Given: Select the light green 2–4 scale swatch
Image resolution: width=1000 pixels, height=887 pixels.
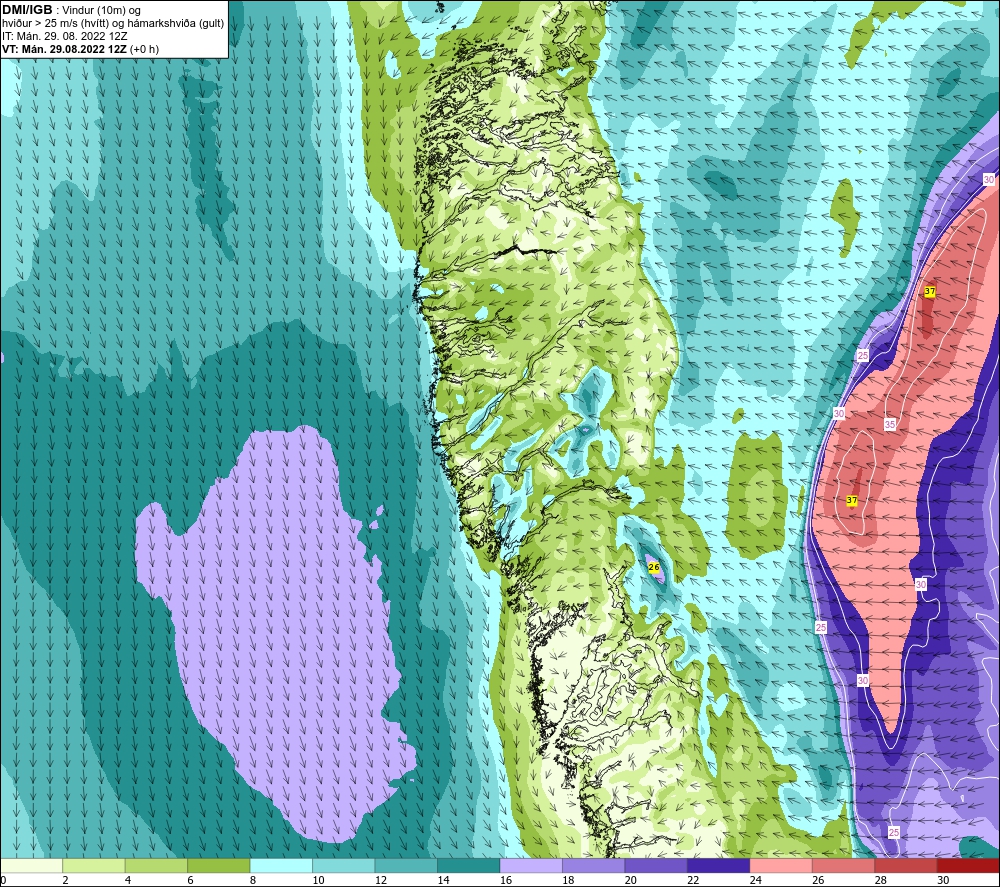Looking at the screenshot, I should (x=94, y=865).
